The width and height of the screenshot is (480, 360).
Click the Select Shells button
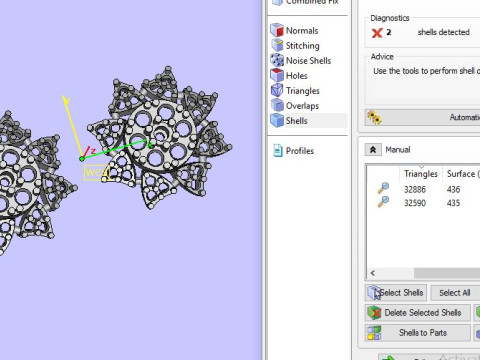tap(396, 293)
